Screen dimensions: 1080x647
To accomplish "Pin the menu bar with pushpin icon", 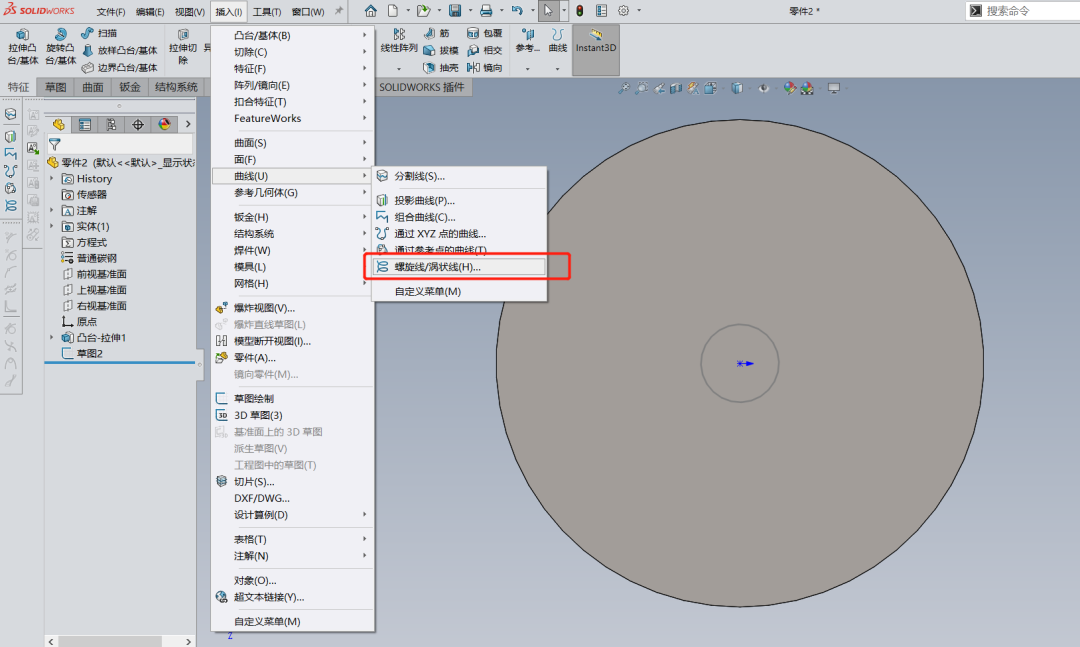I will click(x=339, y=11).
